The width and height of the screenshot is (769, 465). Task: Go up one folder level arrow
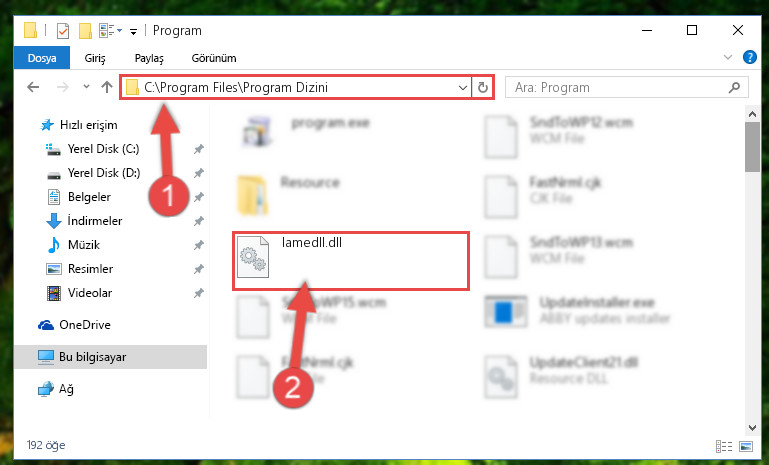point(106,87)
